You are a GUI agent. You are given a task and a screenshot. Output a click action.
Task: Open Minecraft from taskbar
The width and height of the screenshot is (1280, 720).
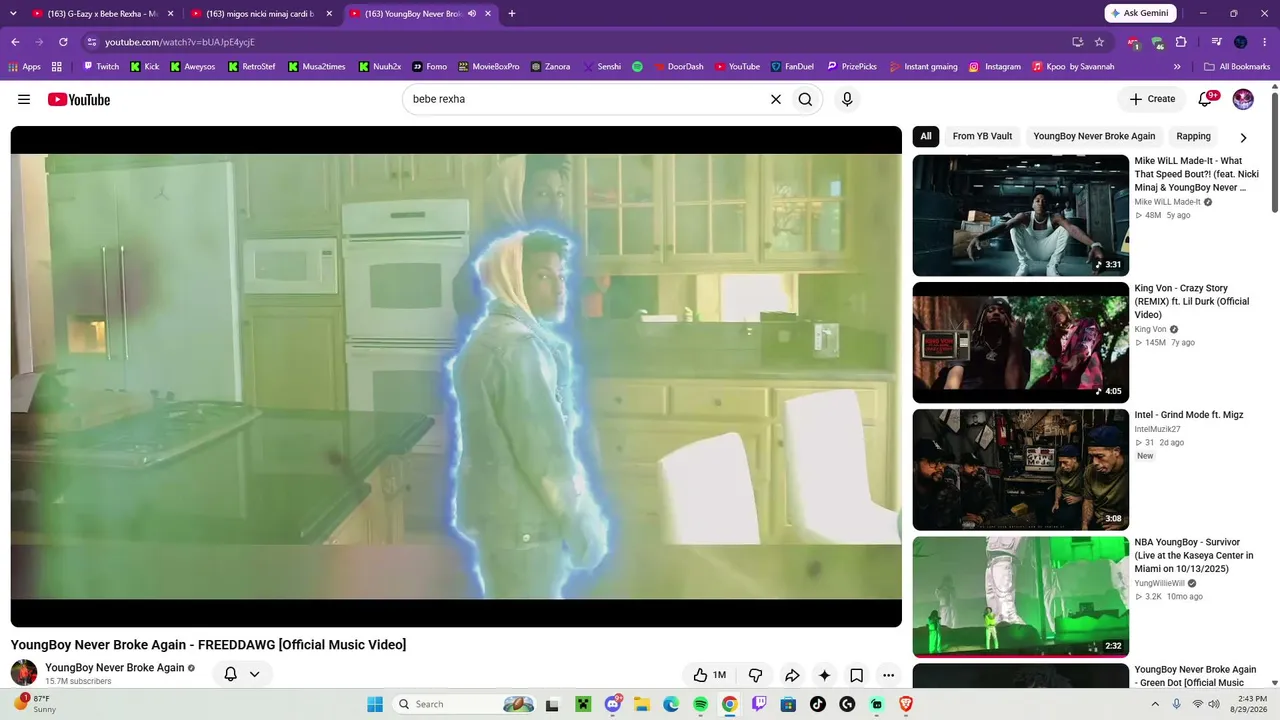point(582,704)
